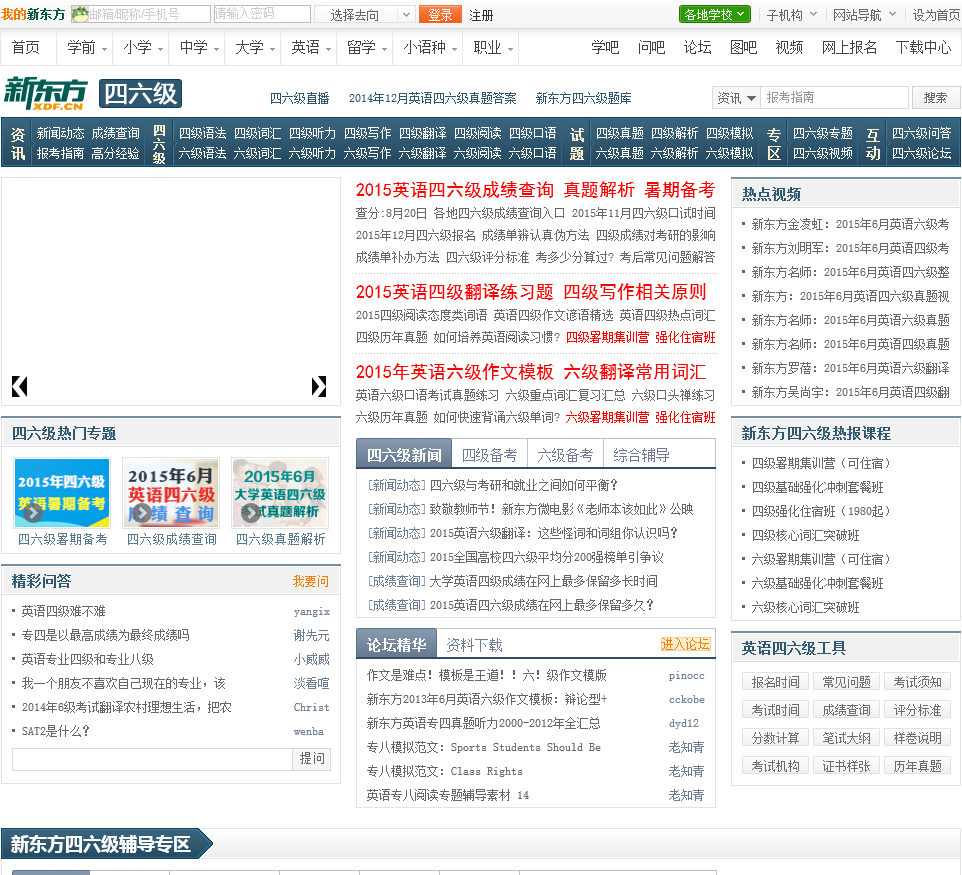The width and height of the screenshot is (962, 875).
Task: Focus the question input box above 提问
Action: (152, 759)
